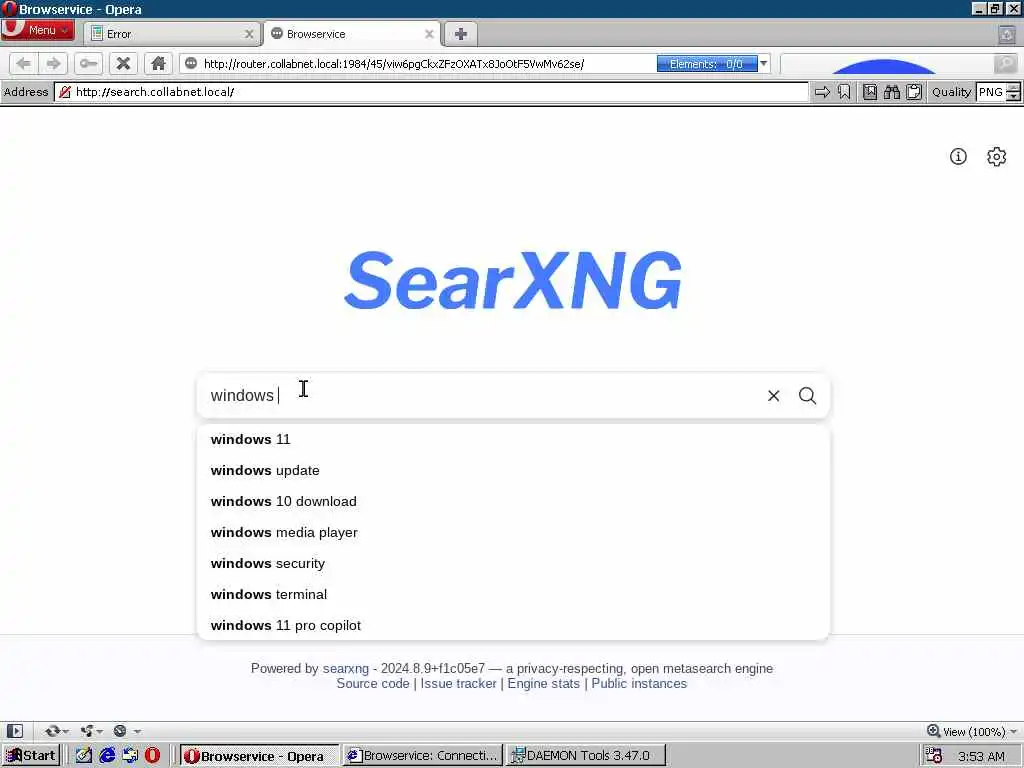Open SearXNG about info icon
This screenshot has height=768, width=1024.
[958, 157]
